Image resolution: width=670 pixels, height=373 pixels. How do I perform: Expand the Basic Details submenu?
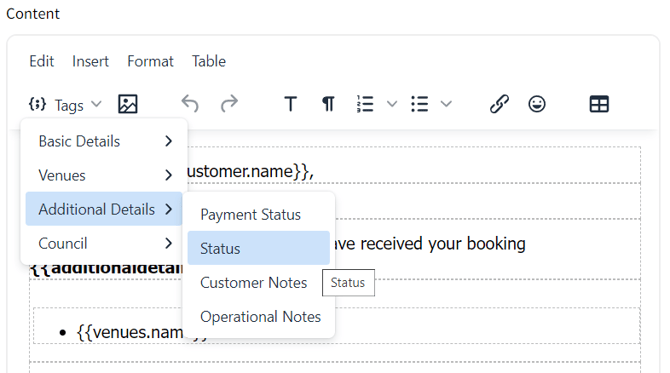(x=104, y=141)
